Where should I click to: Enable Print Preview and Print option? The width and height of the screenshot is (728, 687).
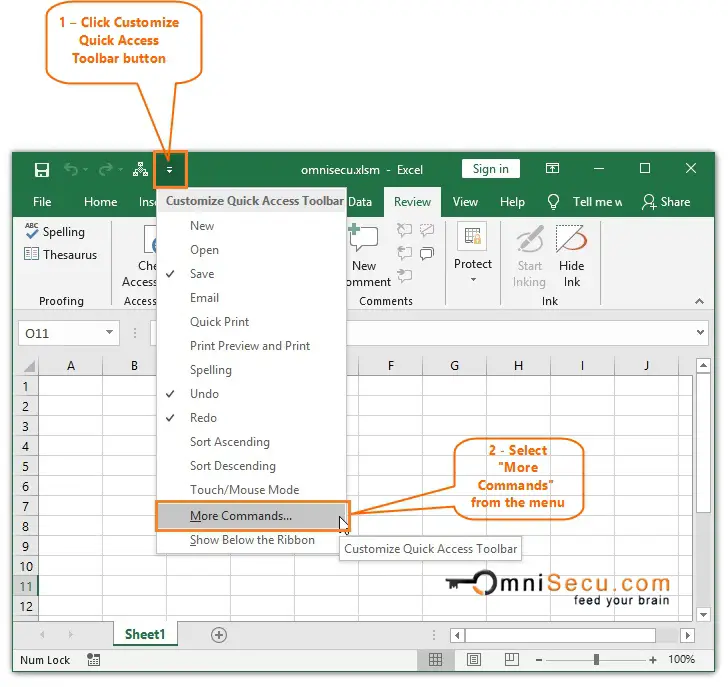coord(252,346)
